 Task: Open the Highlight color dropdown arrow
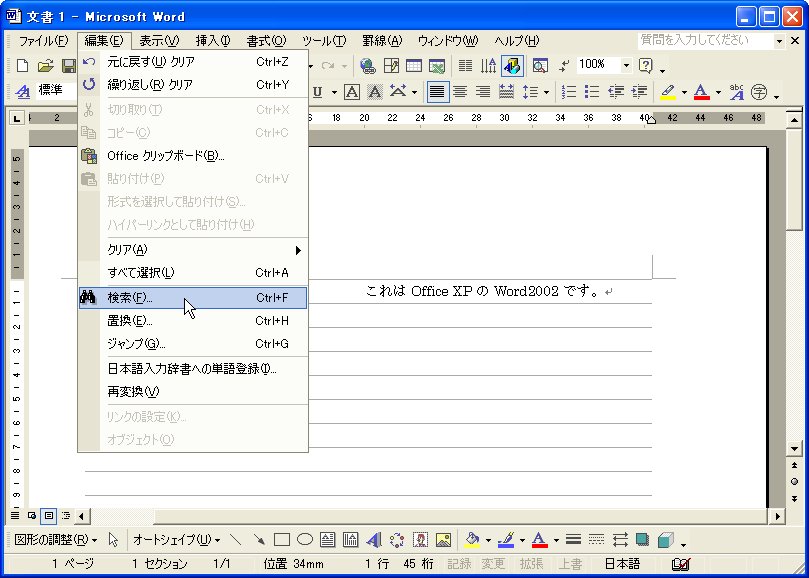pos(684,93)
